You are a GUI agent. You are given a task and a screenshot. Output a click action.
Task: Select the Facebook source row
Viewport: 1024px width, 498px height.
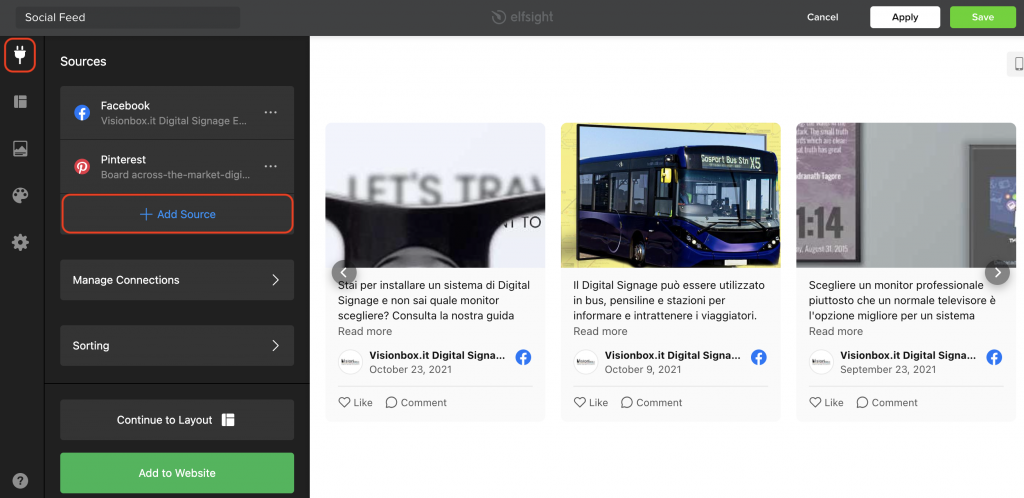click(x=177, y=112)
